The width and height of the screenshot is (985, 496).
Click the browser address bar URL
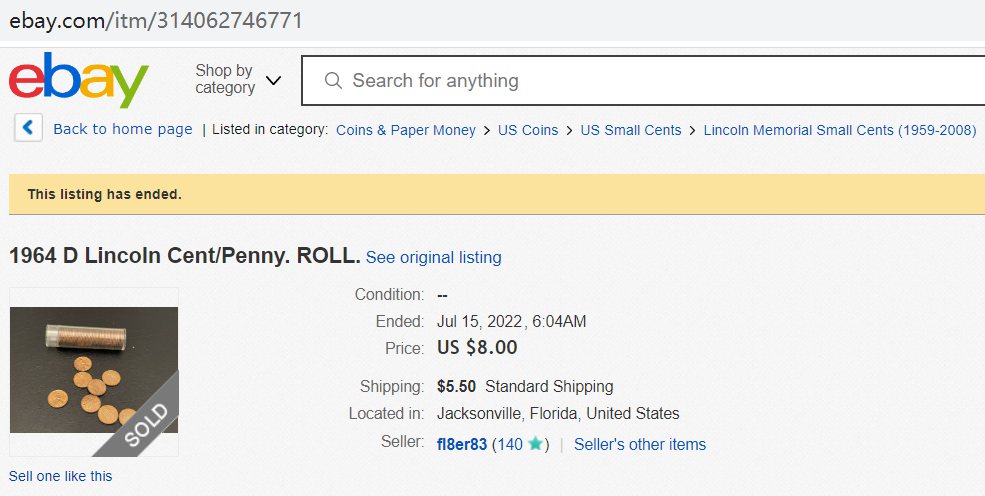point(156,20)
